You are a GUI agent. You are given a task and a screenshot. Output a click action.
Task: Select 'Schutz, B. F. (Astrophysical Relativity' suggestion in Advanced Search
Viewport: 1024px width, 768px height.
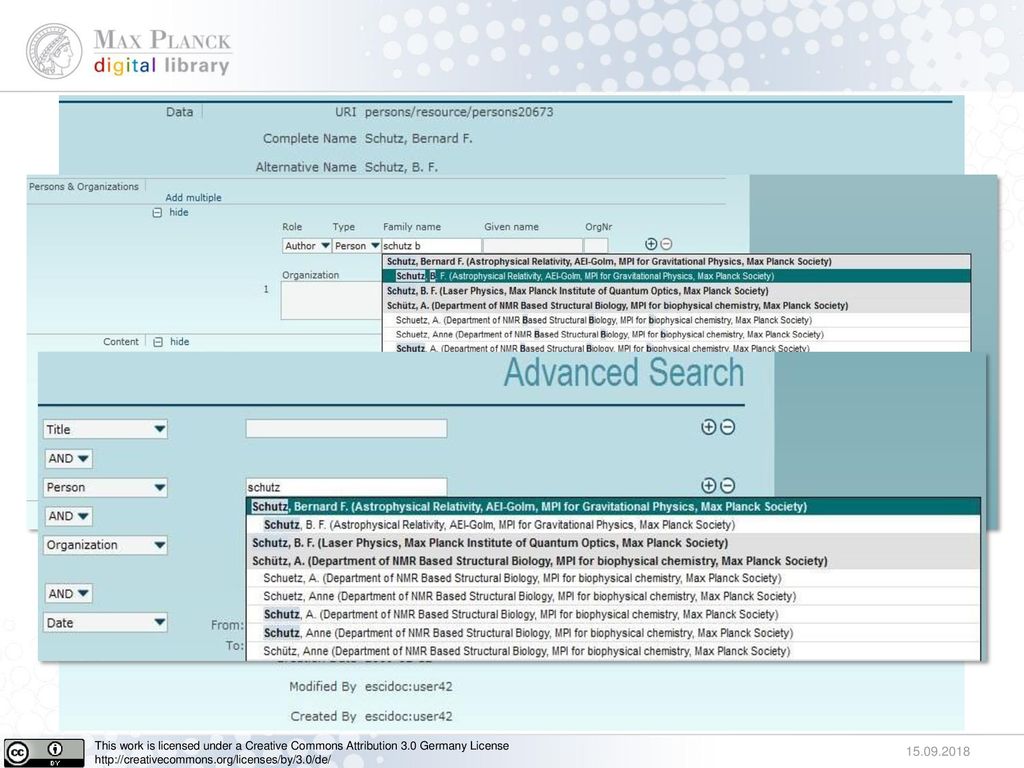point(613,524)
